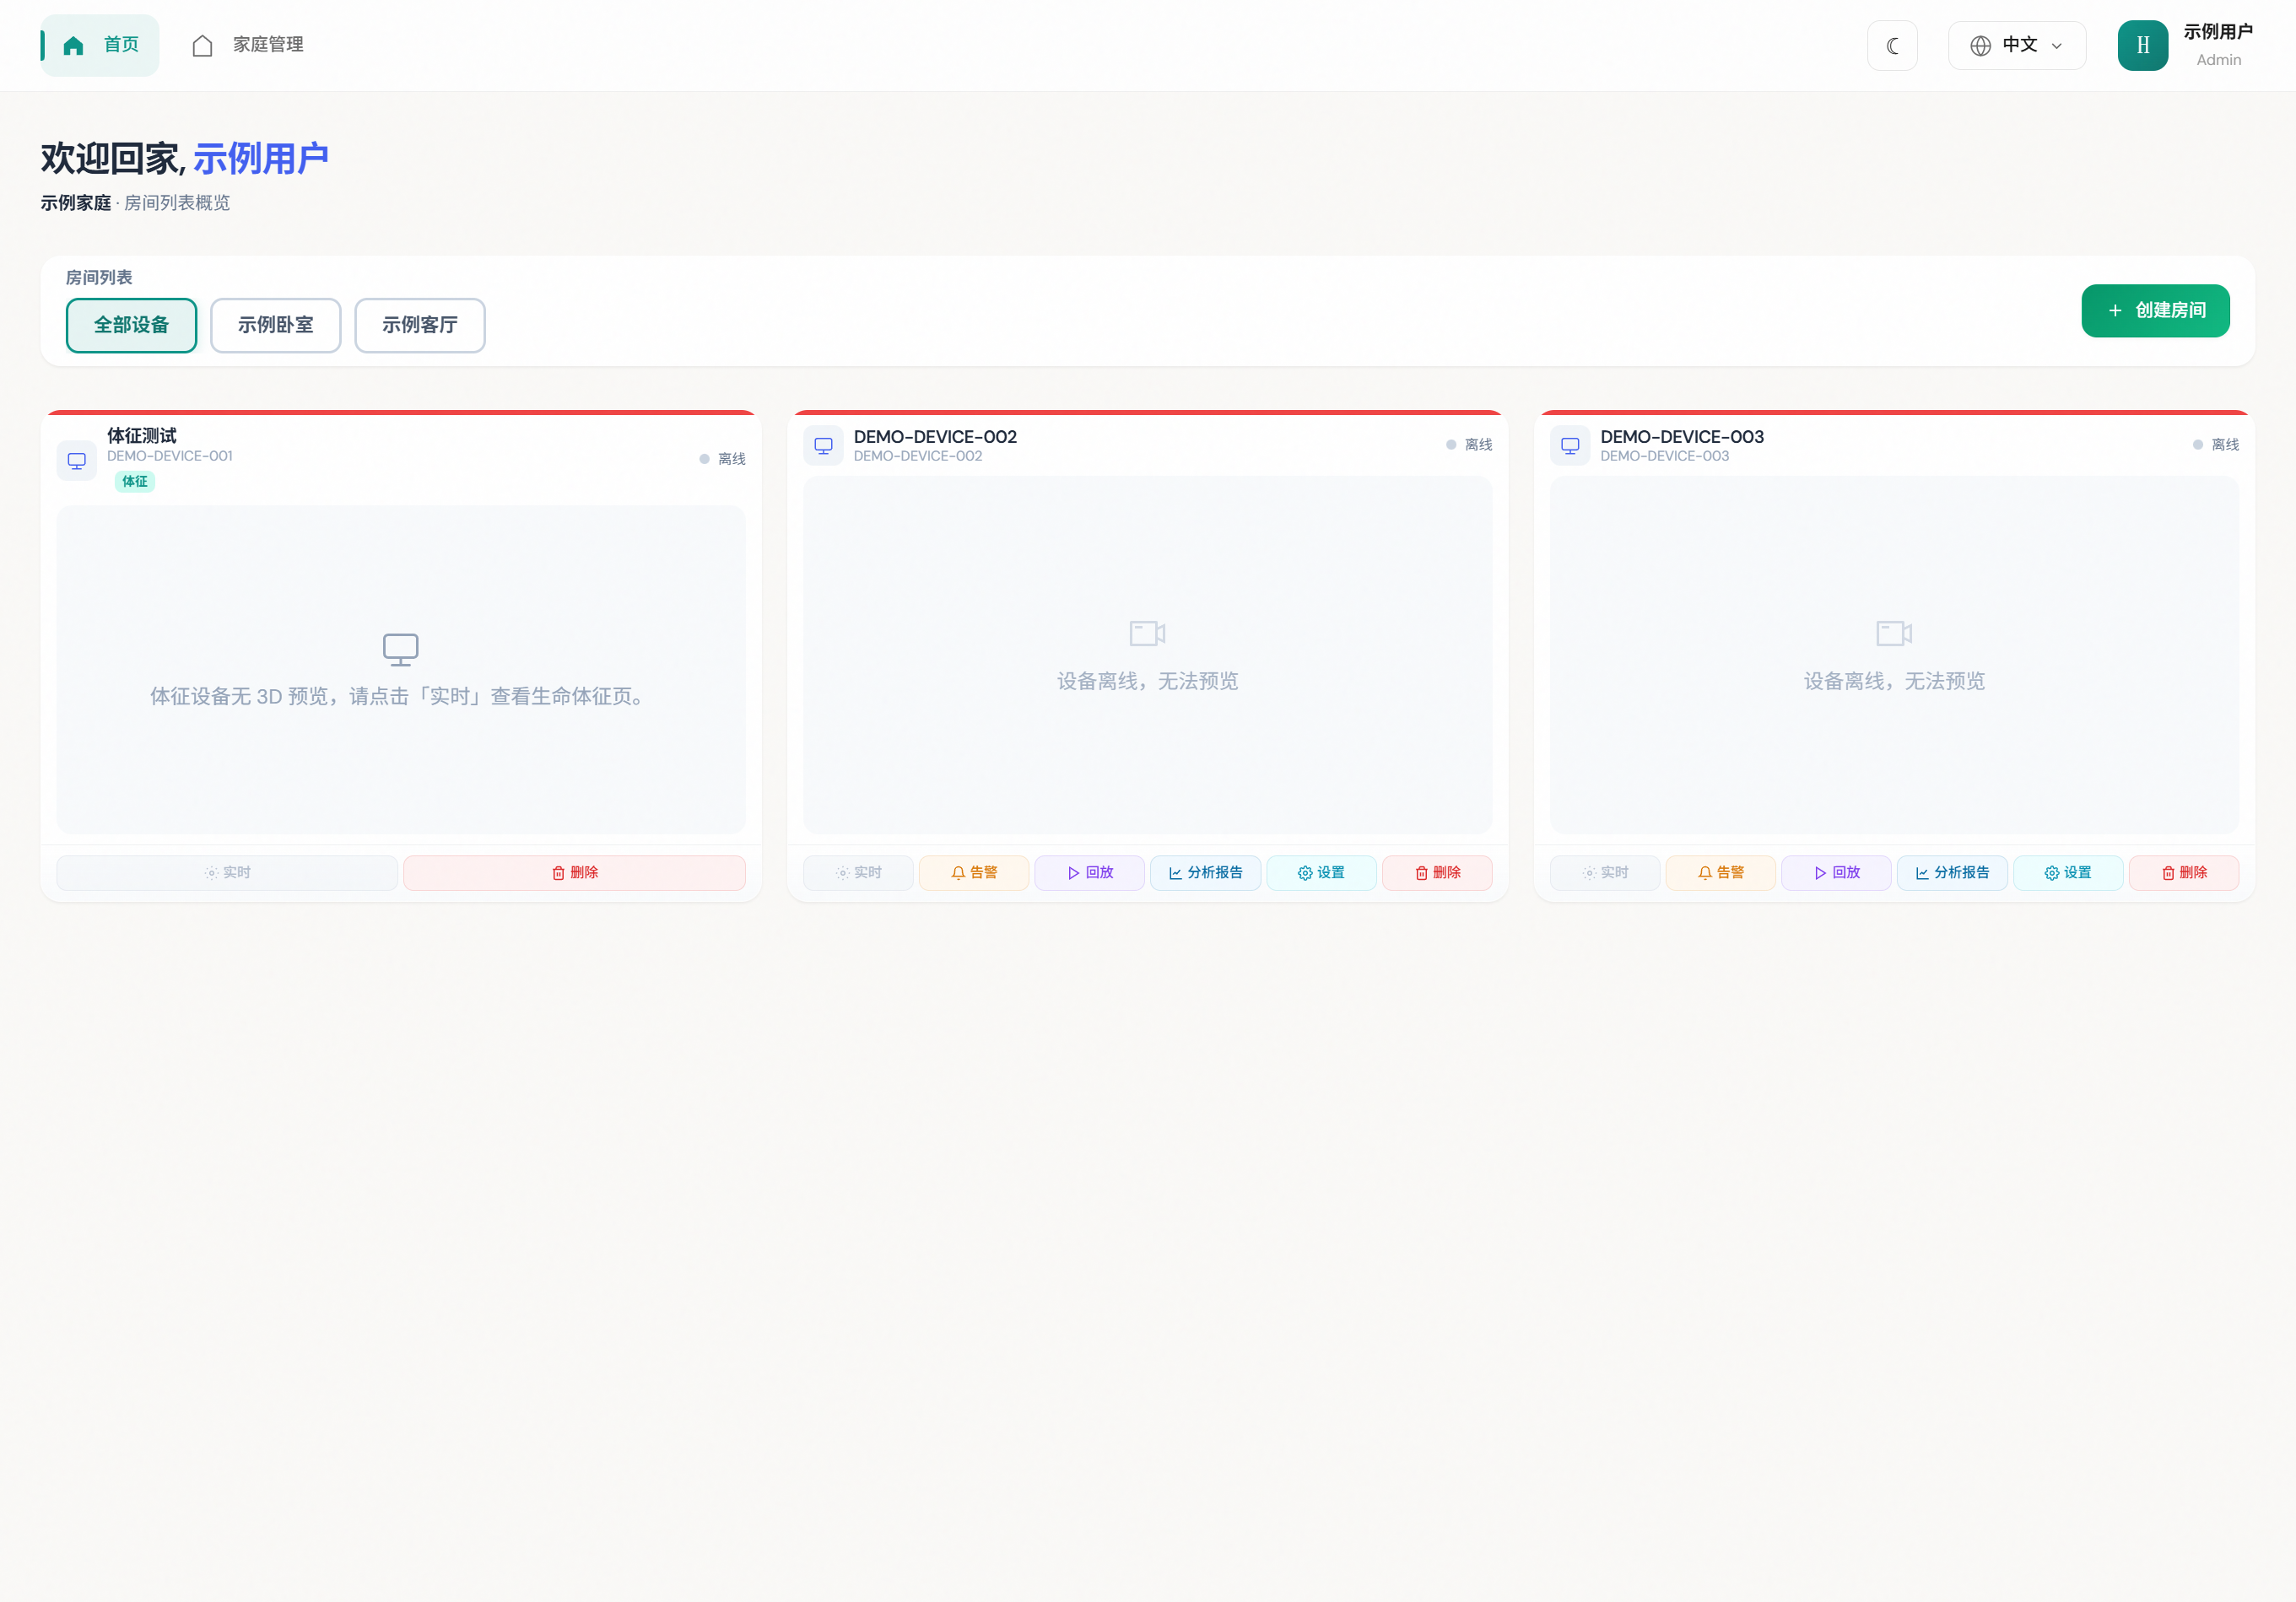The height and width of the screenshot is (1602, 2296).
Task: Open 设置 settings for DEMO-DEVICE-002
Action: click(1321, 873)
